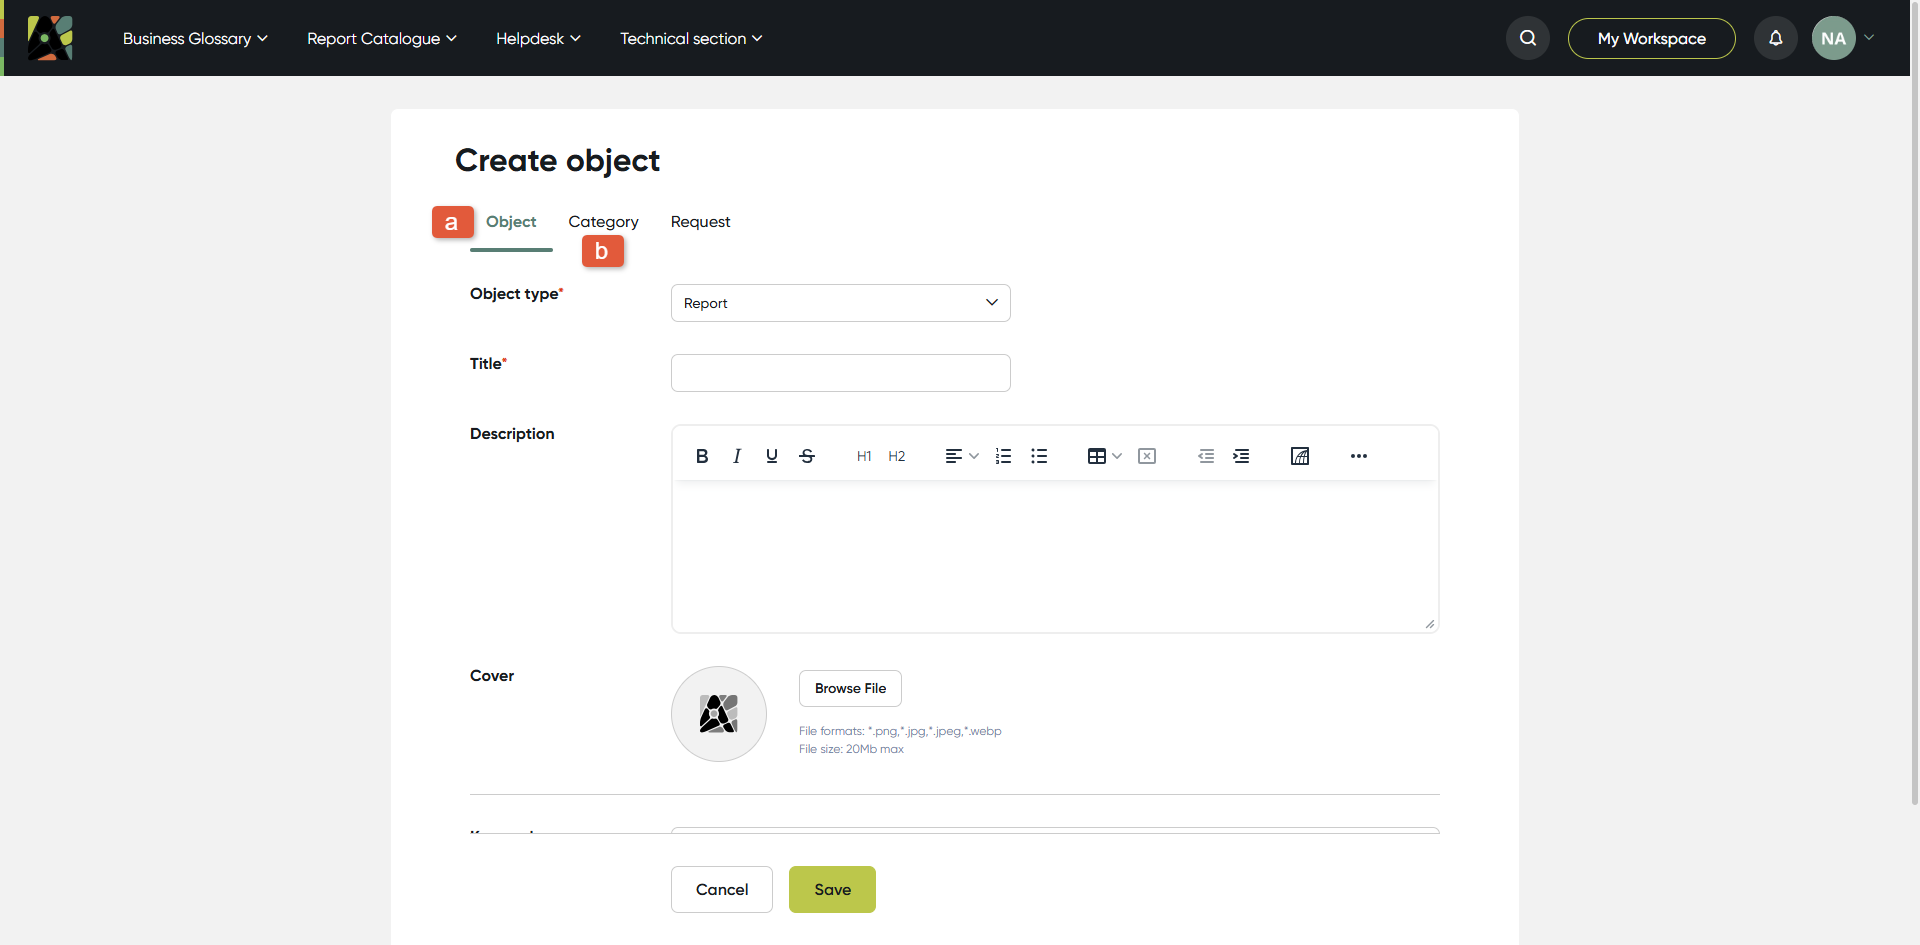Focus the Title input field
Screen dimensions: 1920x945
coord(841,373)
